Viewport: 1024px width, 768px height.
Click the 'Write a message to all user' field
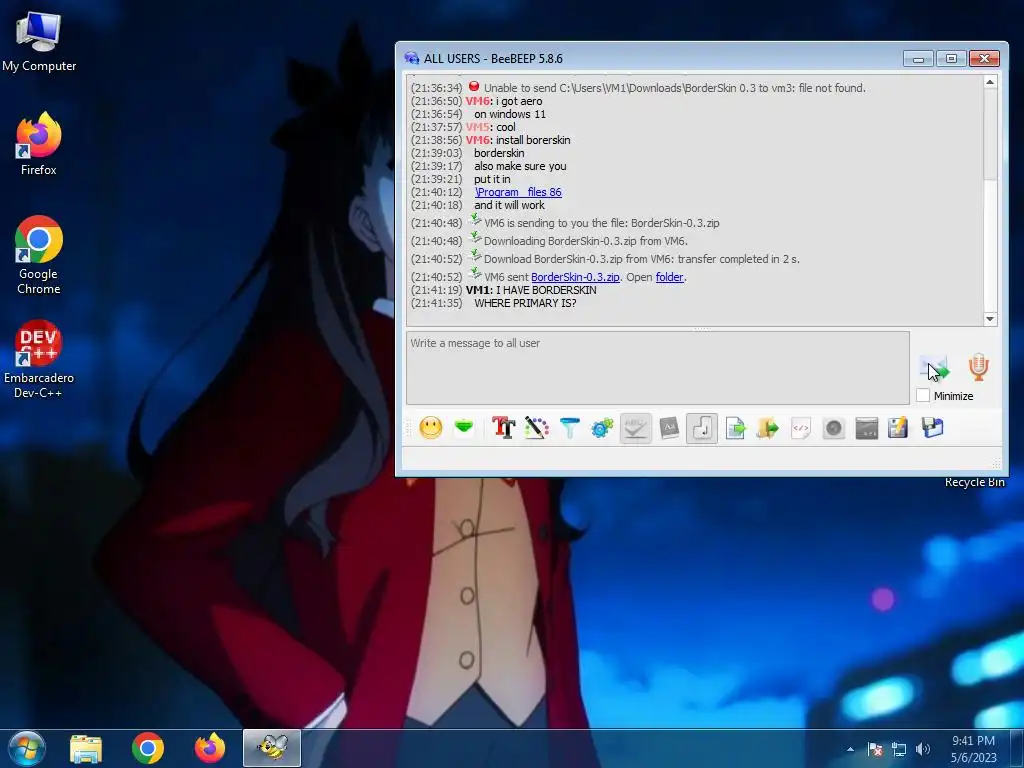[658, 368]
